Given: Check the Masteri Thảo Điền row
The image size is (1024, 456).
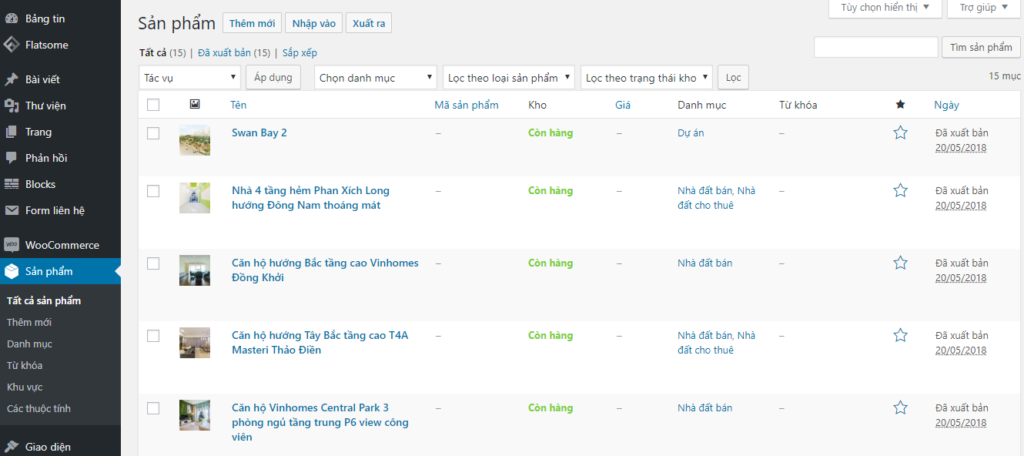Looking at the screenshot, I should click(x=153, y=336).
